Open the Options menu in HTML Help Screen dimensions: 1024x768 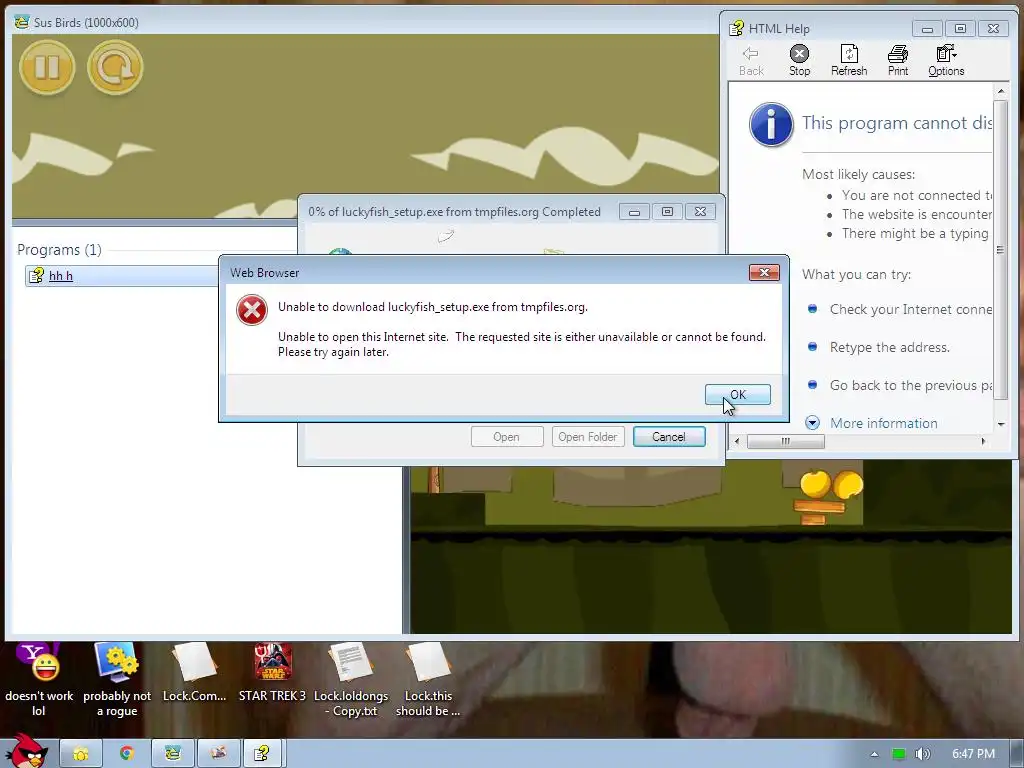tap(946, 61)
